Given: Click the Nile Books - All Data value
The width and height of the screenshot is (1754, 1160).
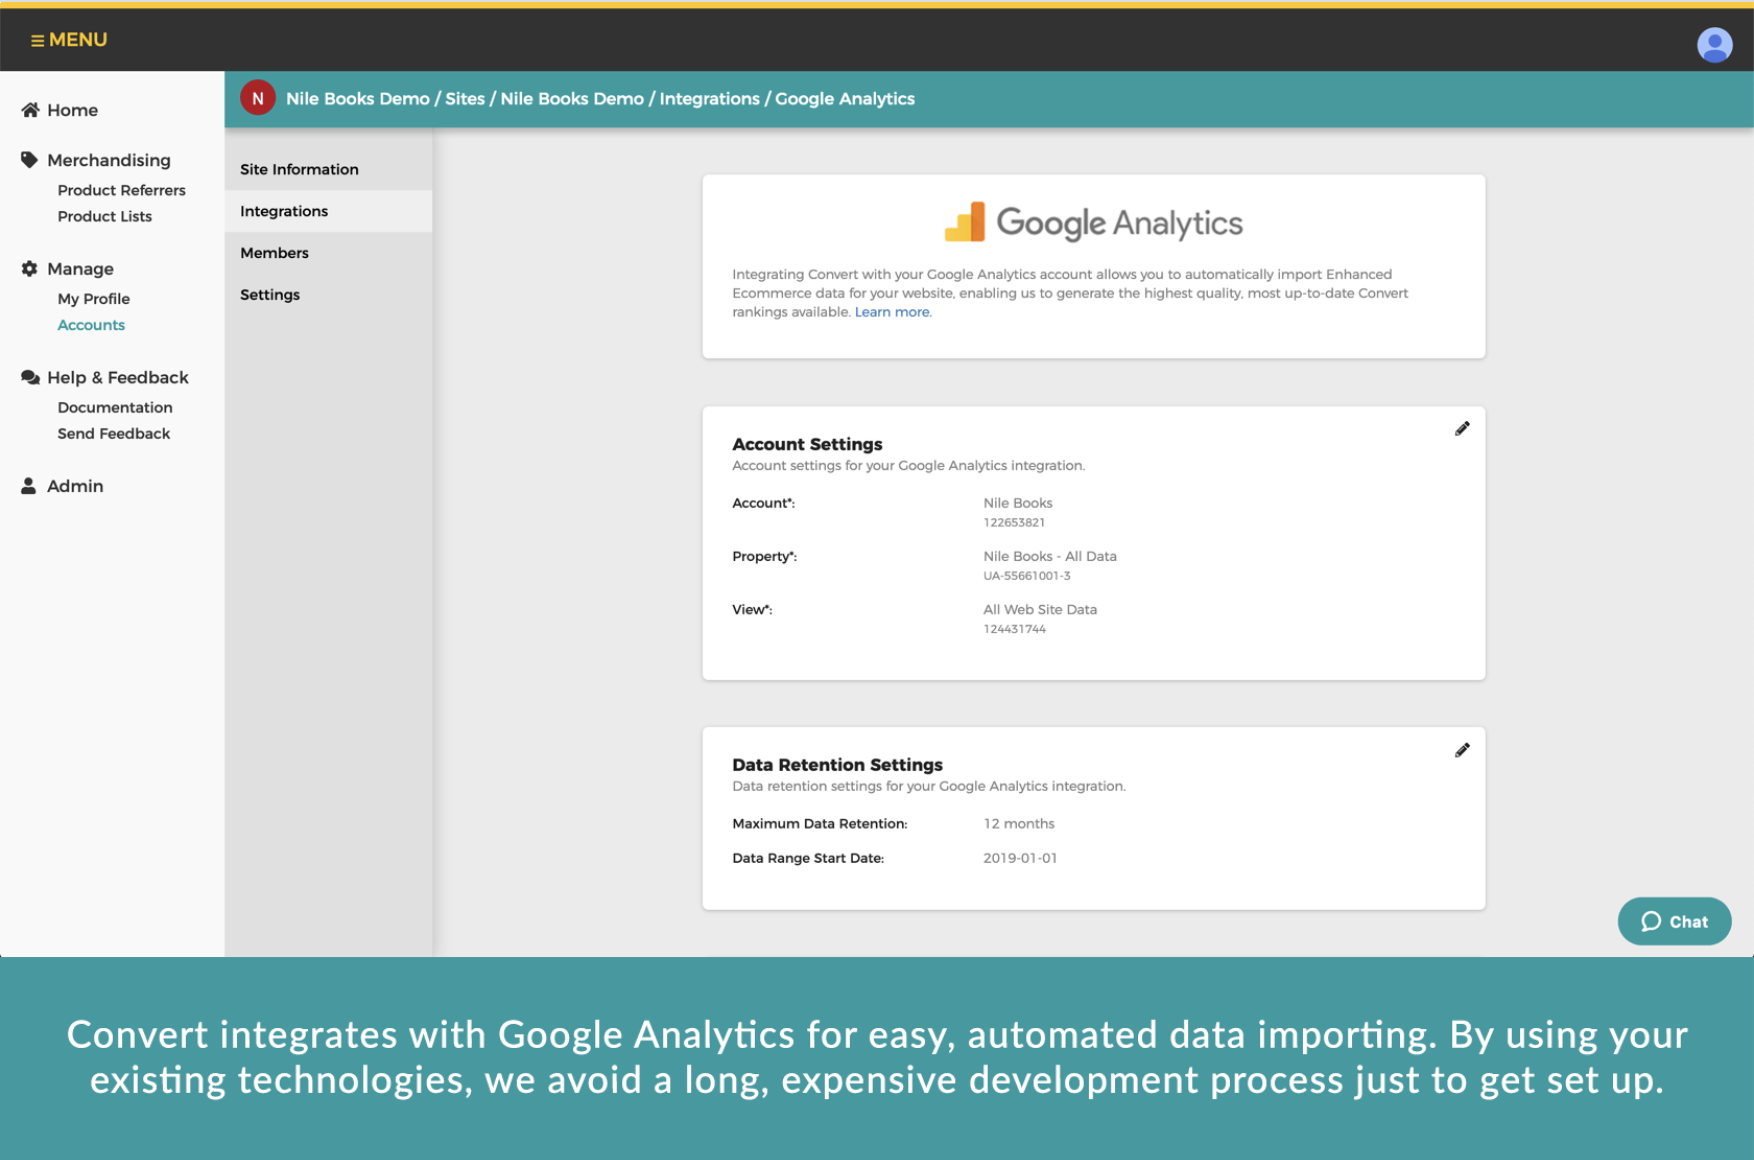Looking at the screenshot, I should (1050, 556).
